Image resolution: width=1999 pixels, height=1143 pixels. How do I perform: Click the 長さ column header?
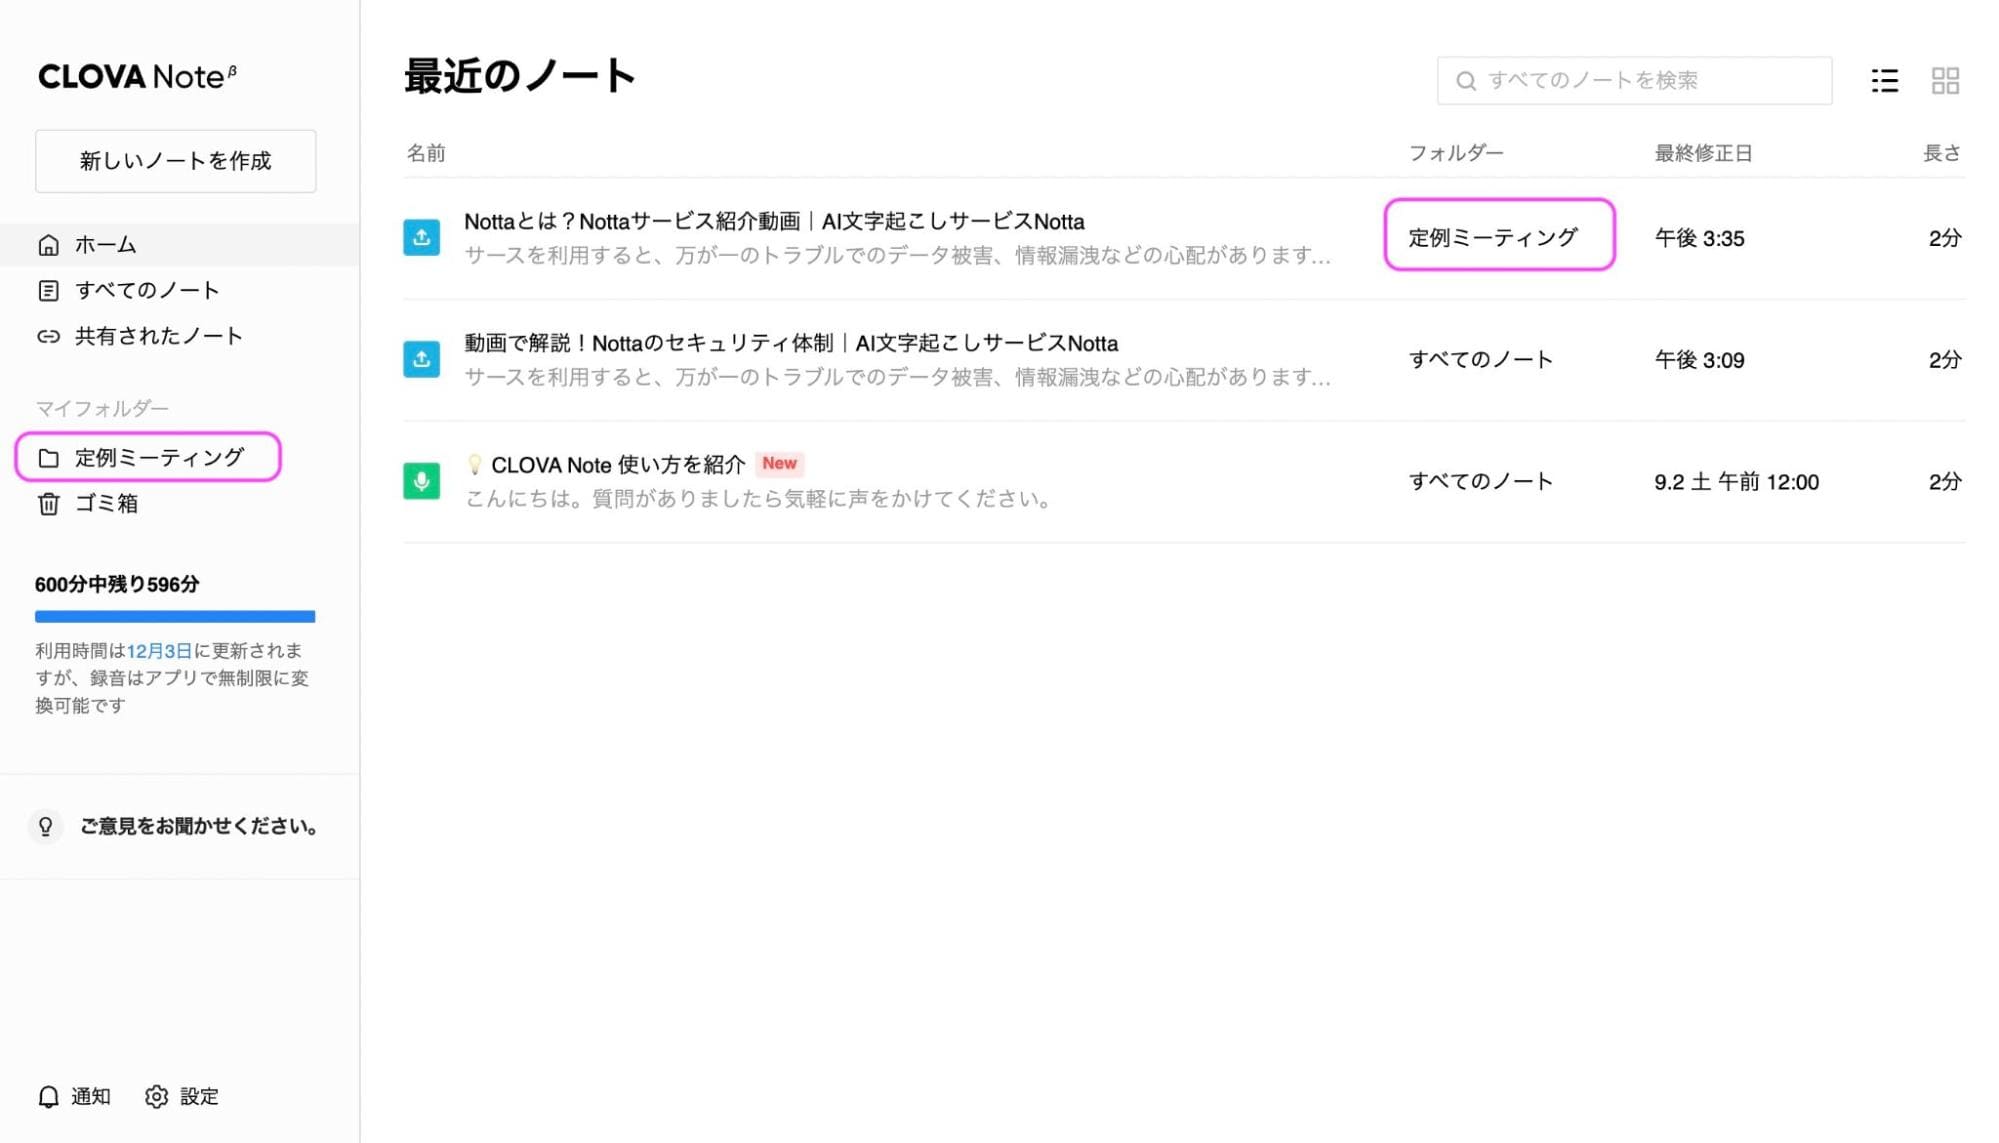1942,153
